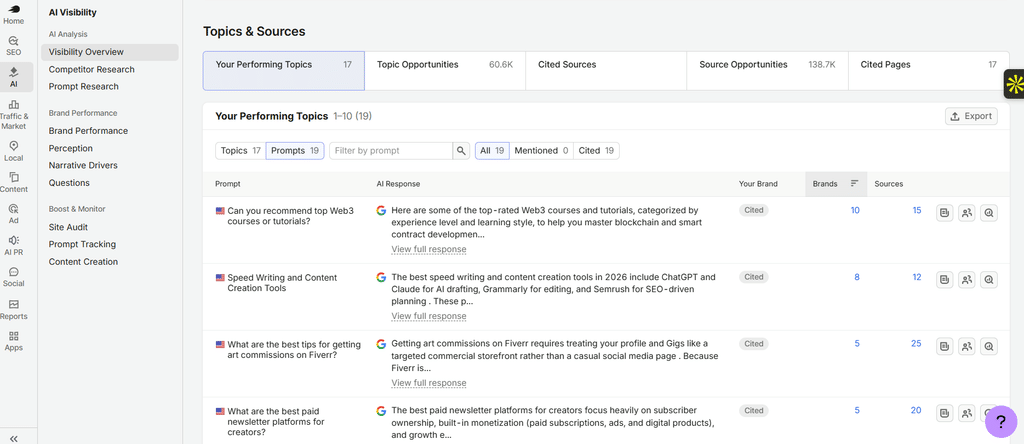Export the performing topics table
This screenshot has height=444, width=1024.
coord(971,116)
